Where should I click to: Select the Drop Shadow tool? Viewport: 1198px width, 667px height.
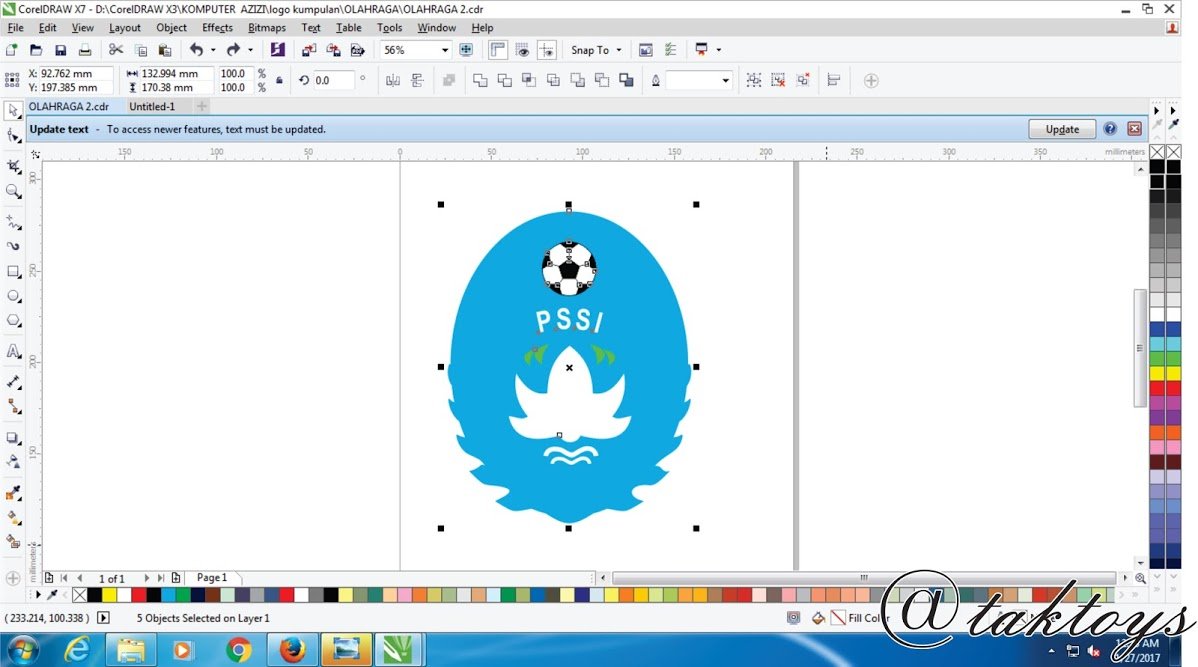(x=13, y=438)
